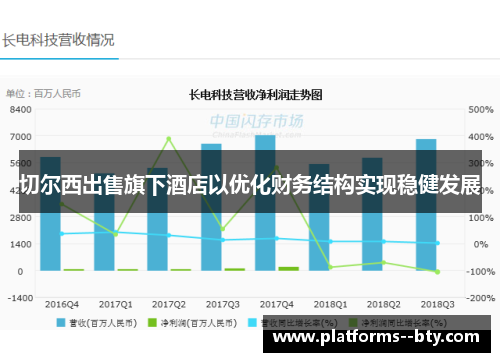Click the 2018Q3 blue revenue bar

(426, 205)
